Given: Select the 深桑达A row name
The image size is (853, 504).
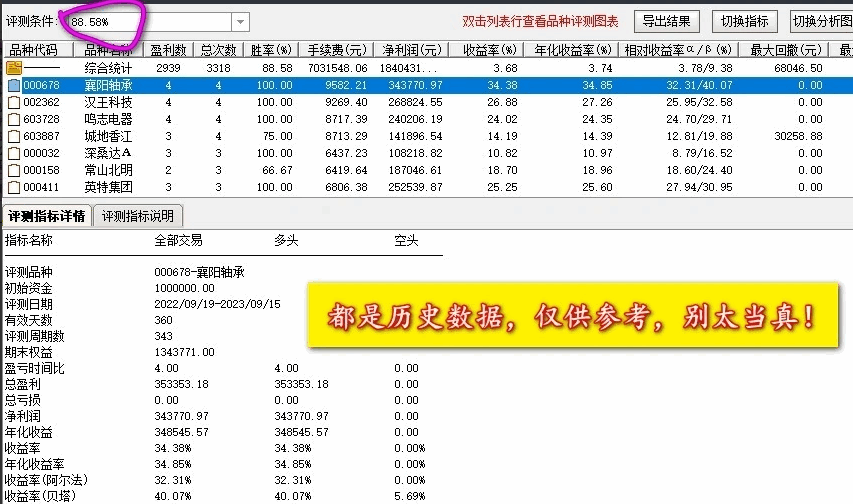Looking at the screenshot, I should pyautogui.click(x=108, y=153).
